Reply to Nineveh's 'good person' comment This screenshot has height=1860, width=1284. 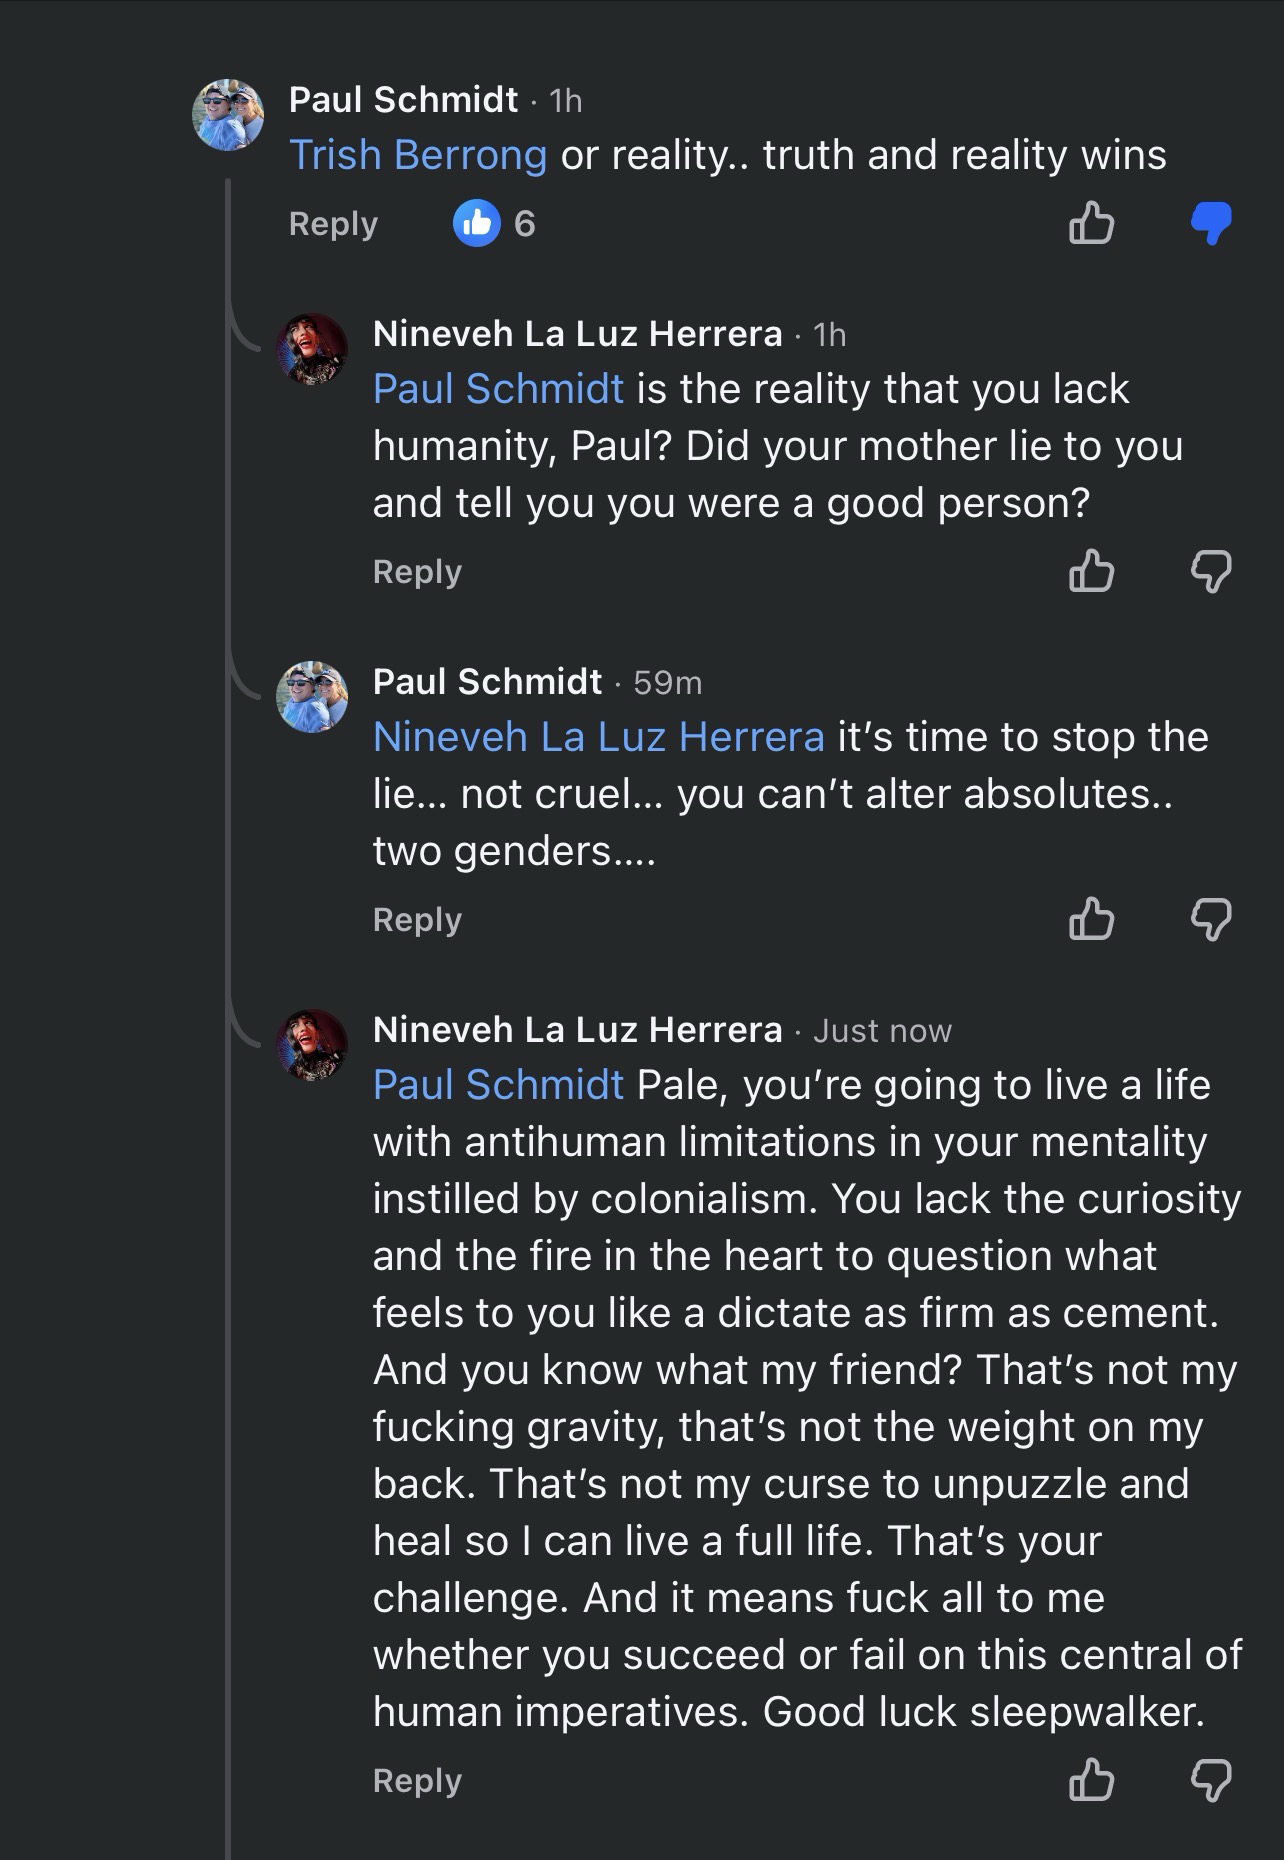pyautogui.click(x=417, y=571)
